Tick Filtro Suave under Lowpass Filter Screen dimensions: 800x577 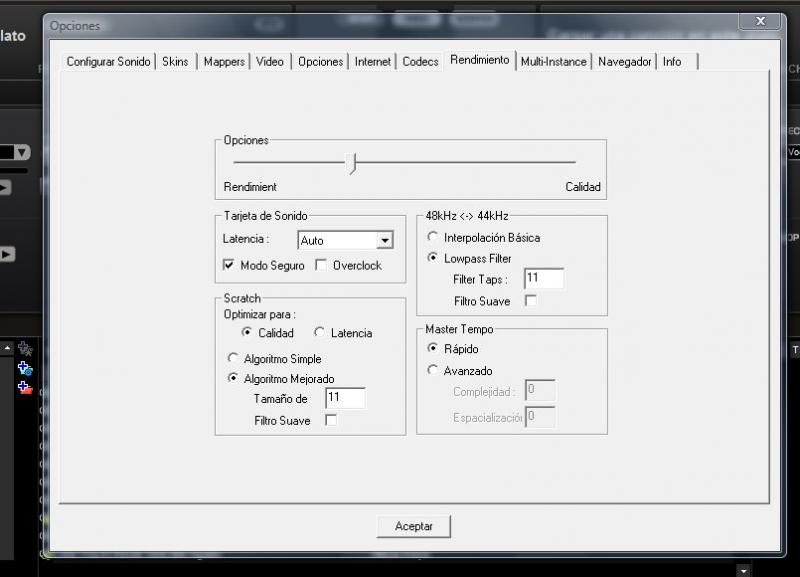pos(531,300)
